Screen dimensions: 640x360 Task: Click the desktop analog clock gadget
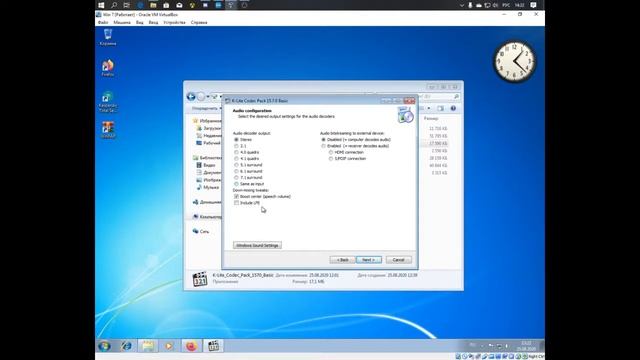(515, 62)
